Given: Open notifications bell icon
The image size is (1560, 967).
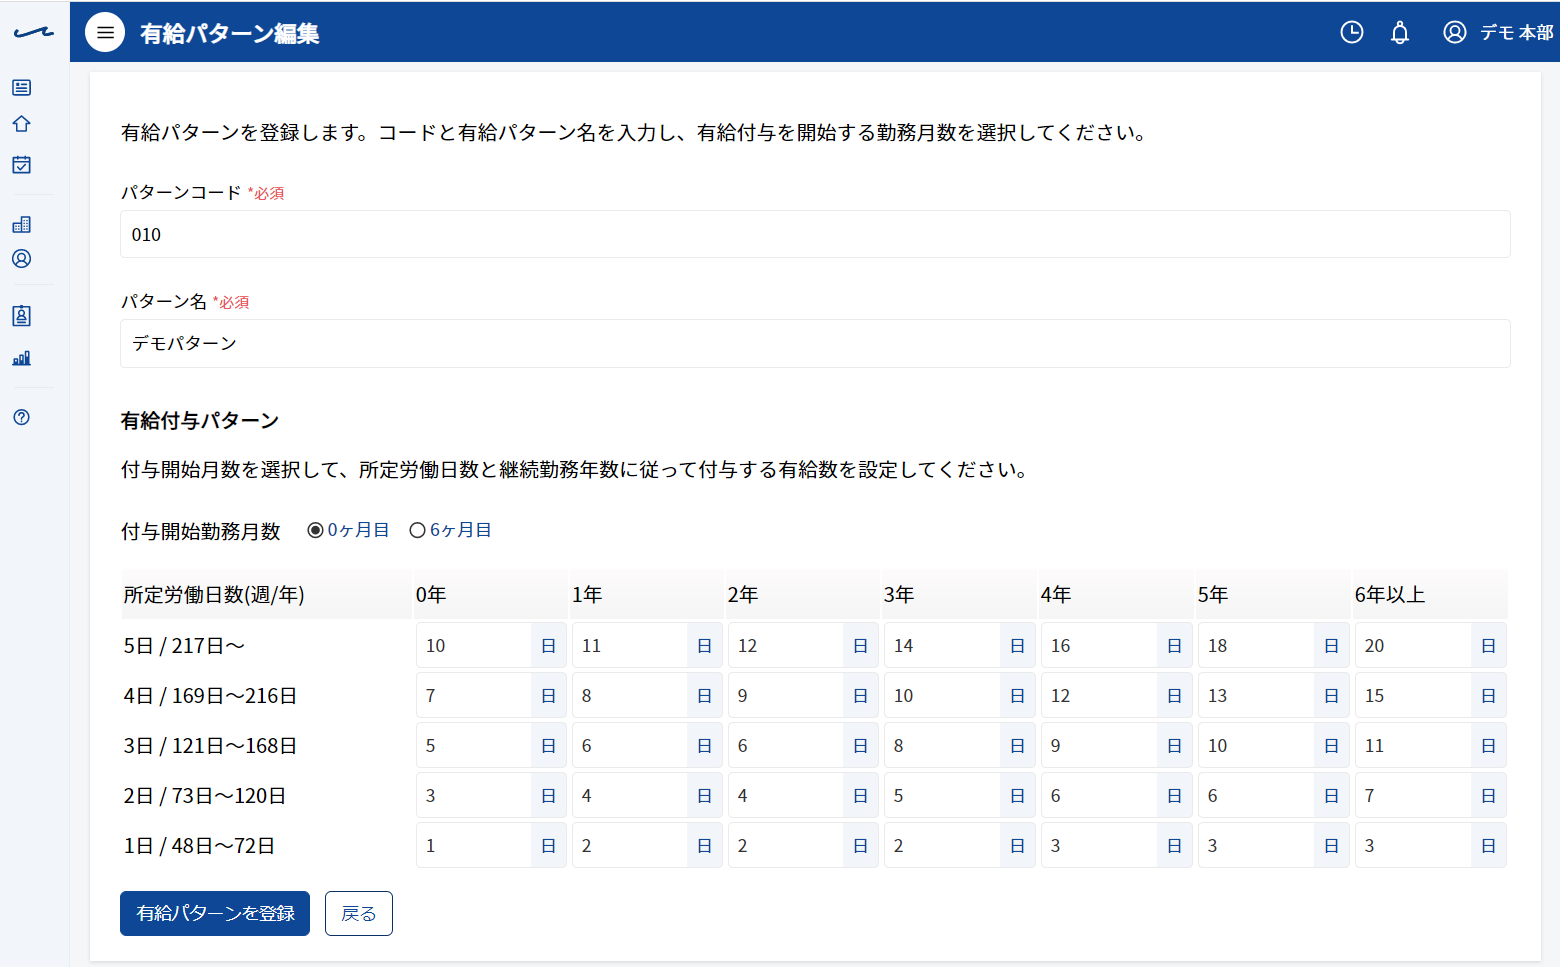Looking at the screenshot, I should click(1400, 32).
